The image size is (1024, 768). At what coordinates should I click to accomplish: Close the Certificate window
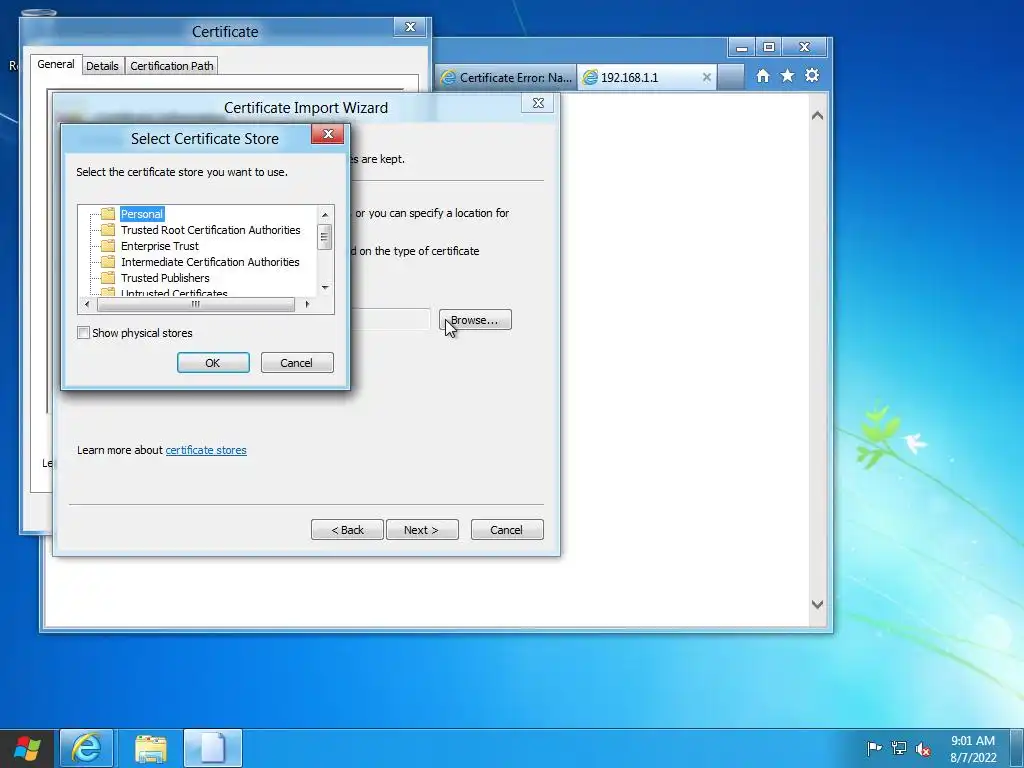(x=410, y=27)
